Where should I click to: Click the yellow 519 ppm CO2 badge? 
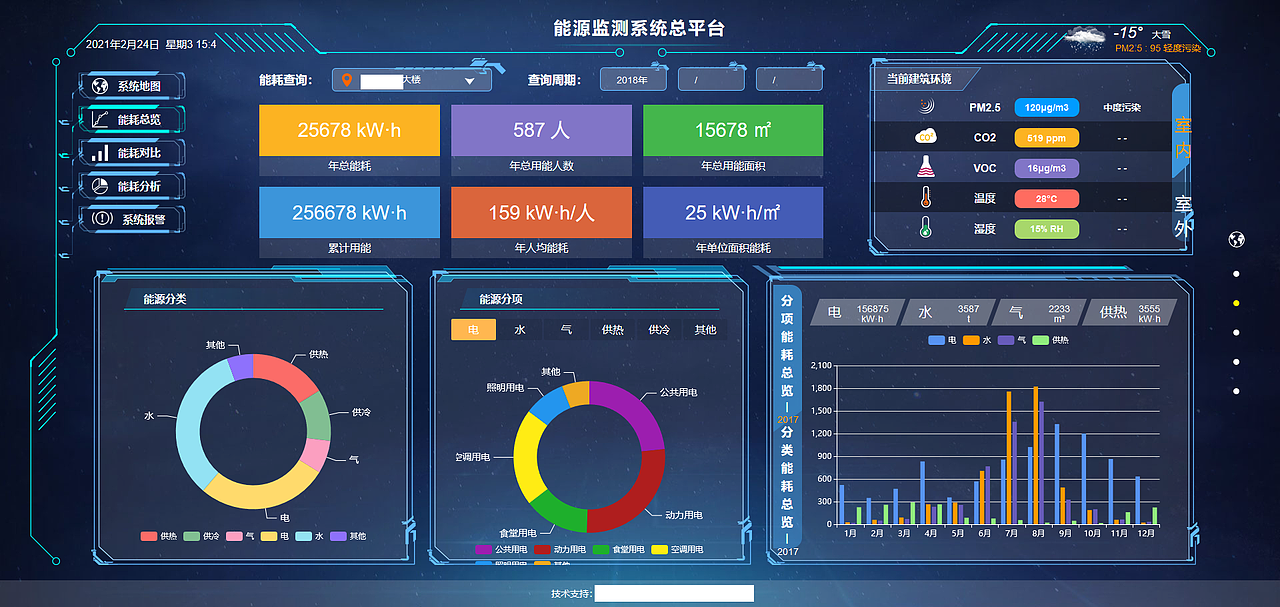(1047, 138)
